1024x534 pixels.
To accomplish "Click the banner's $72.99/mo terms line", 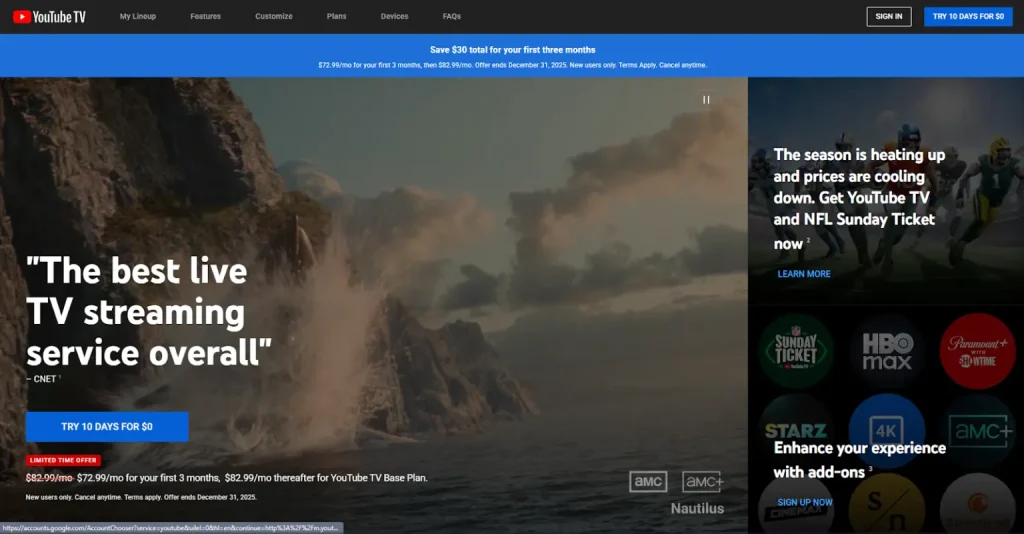I will 513,65.
